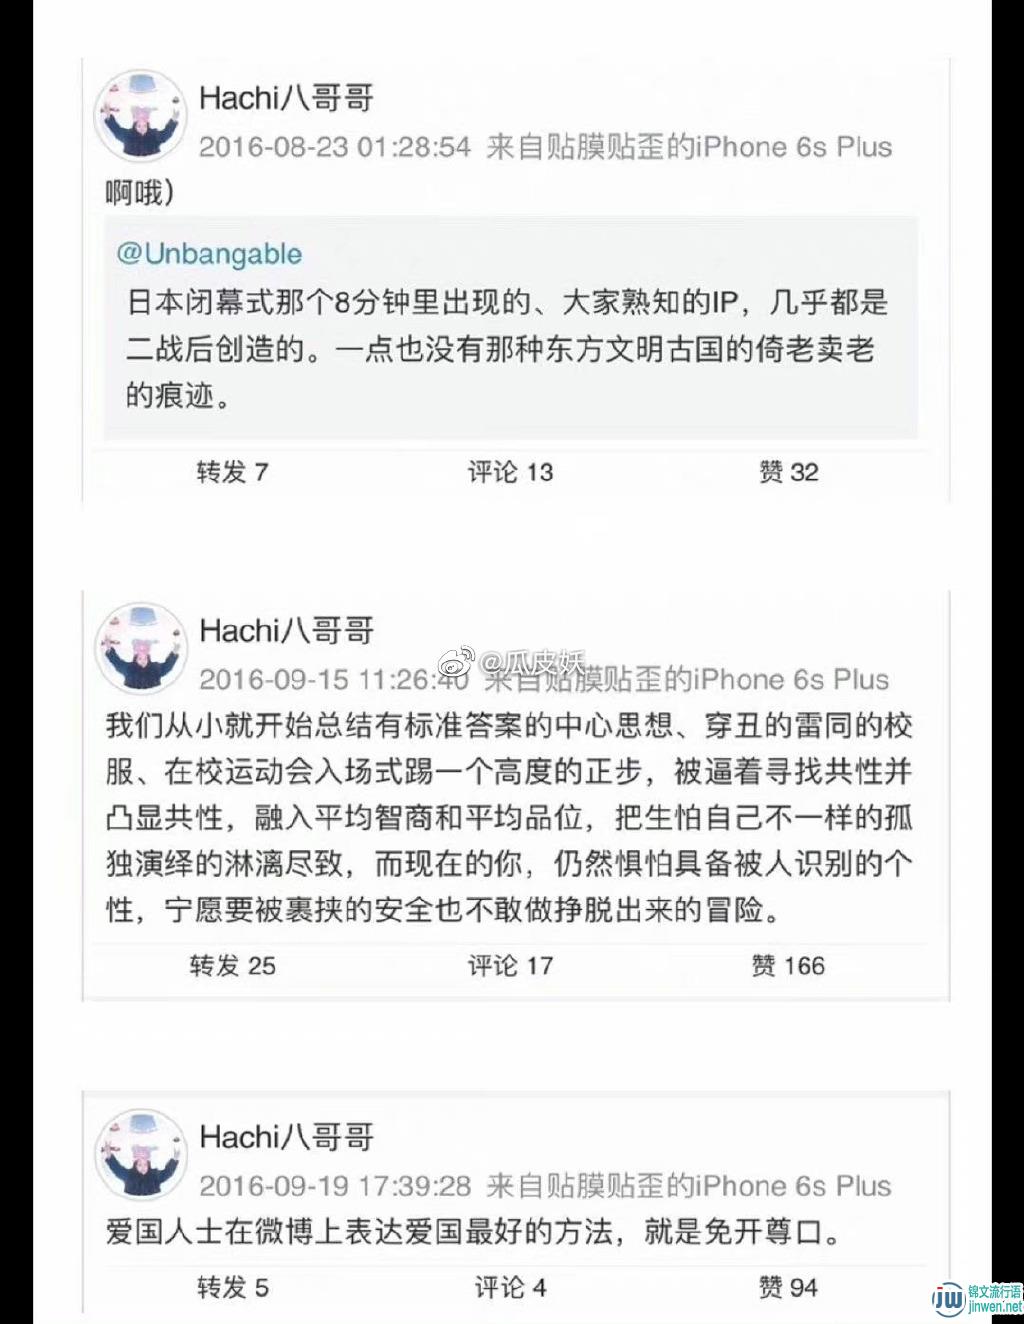Image resolution: width=1024 pixels, height=1324 pixels.
Task: Open avatar of third Hachi八哥哥 post
Action: (141, 1155)
